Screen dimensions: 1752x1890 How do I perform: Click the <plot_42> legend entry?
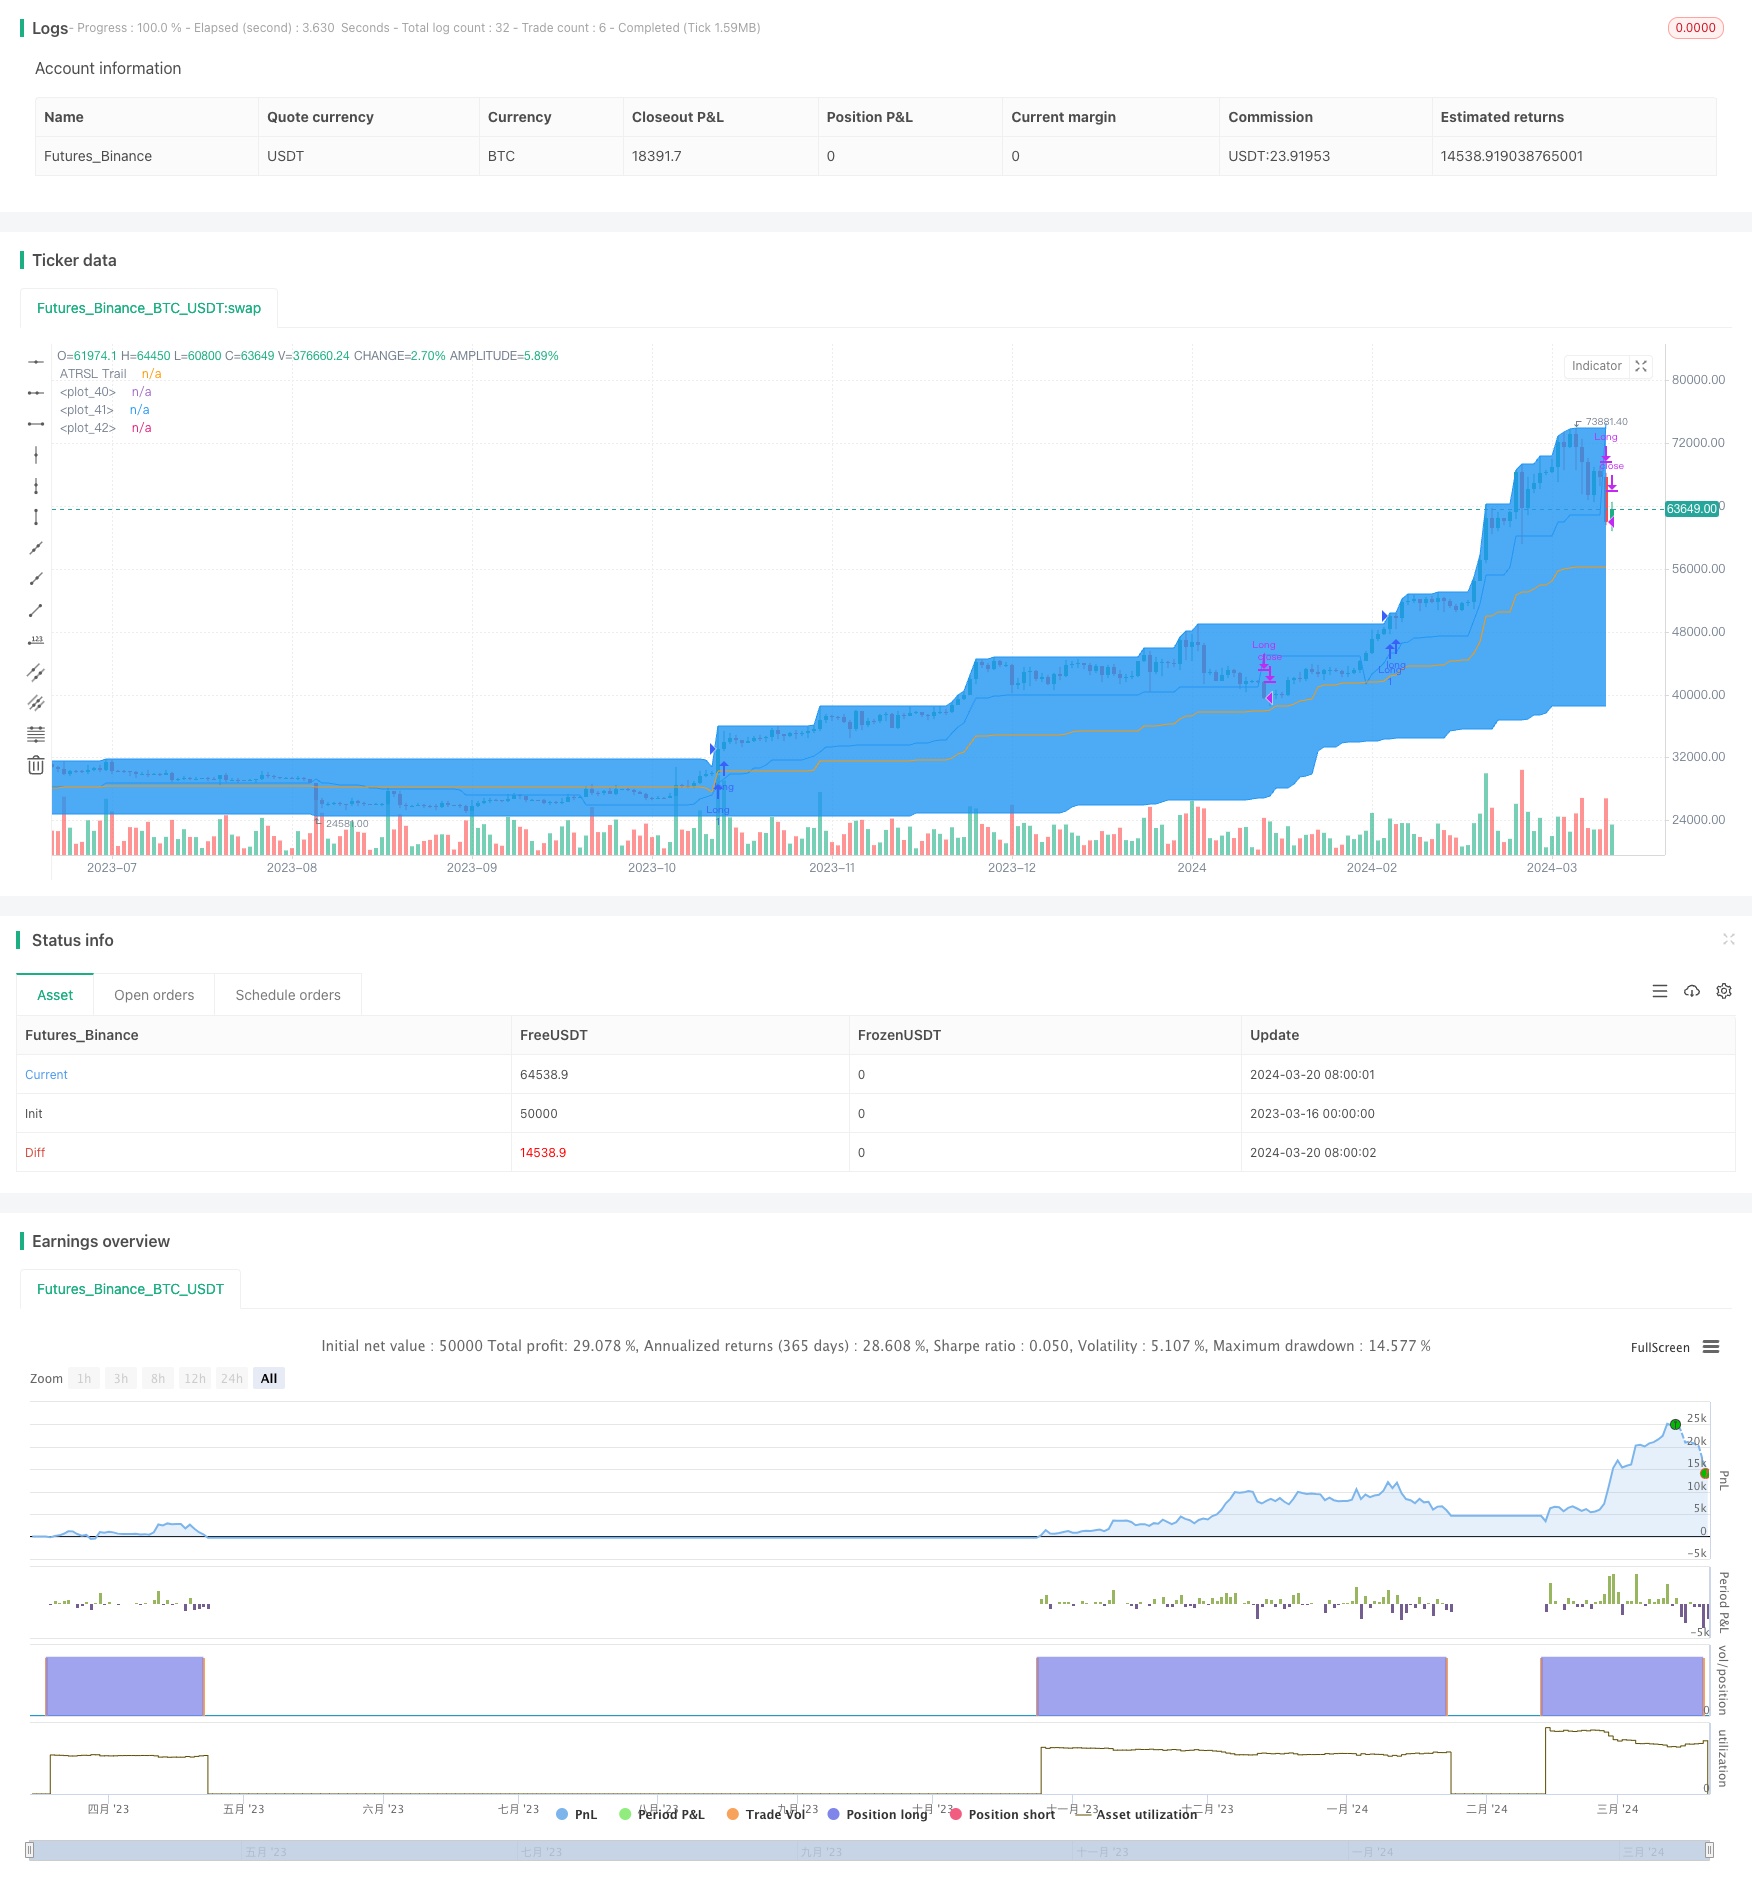pos(88,428)
